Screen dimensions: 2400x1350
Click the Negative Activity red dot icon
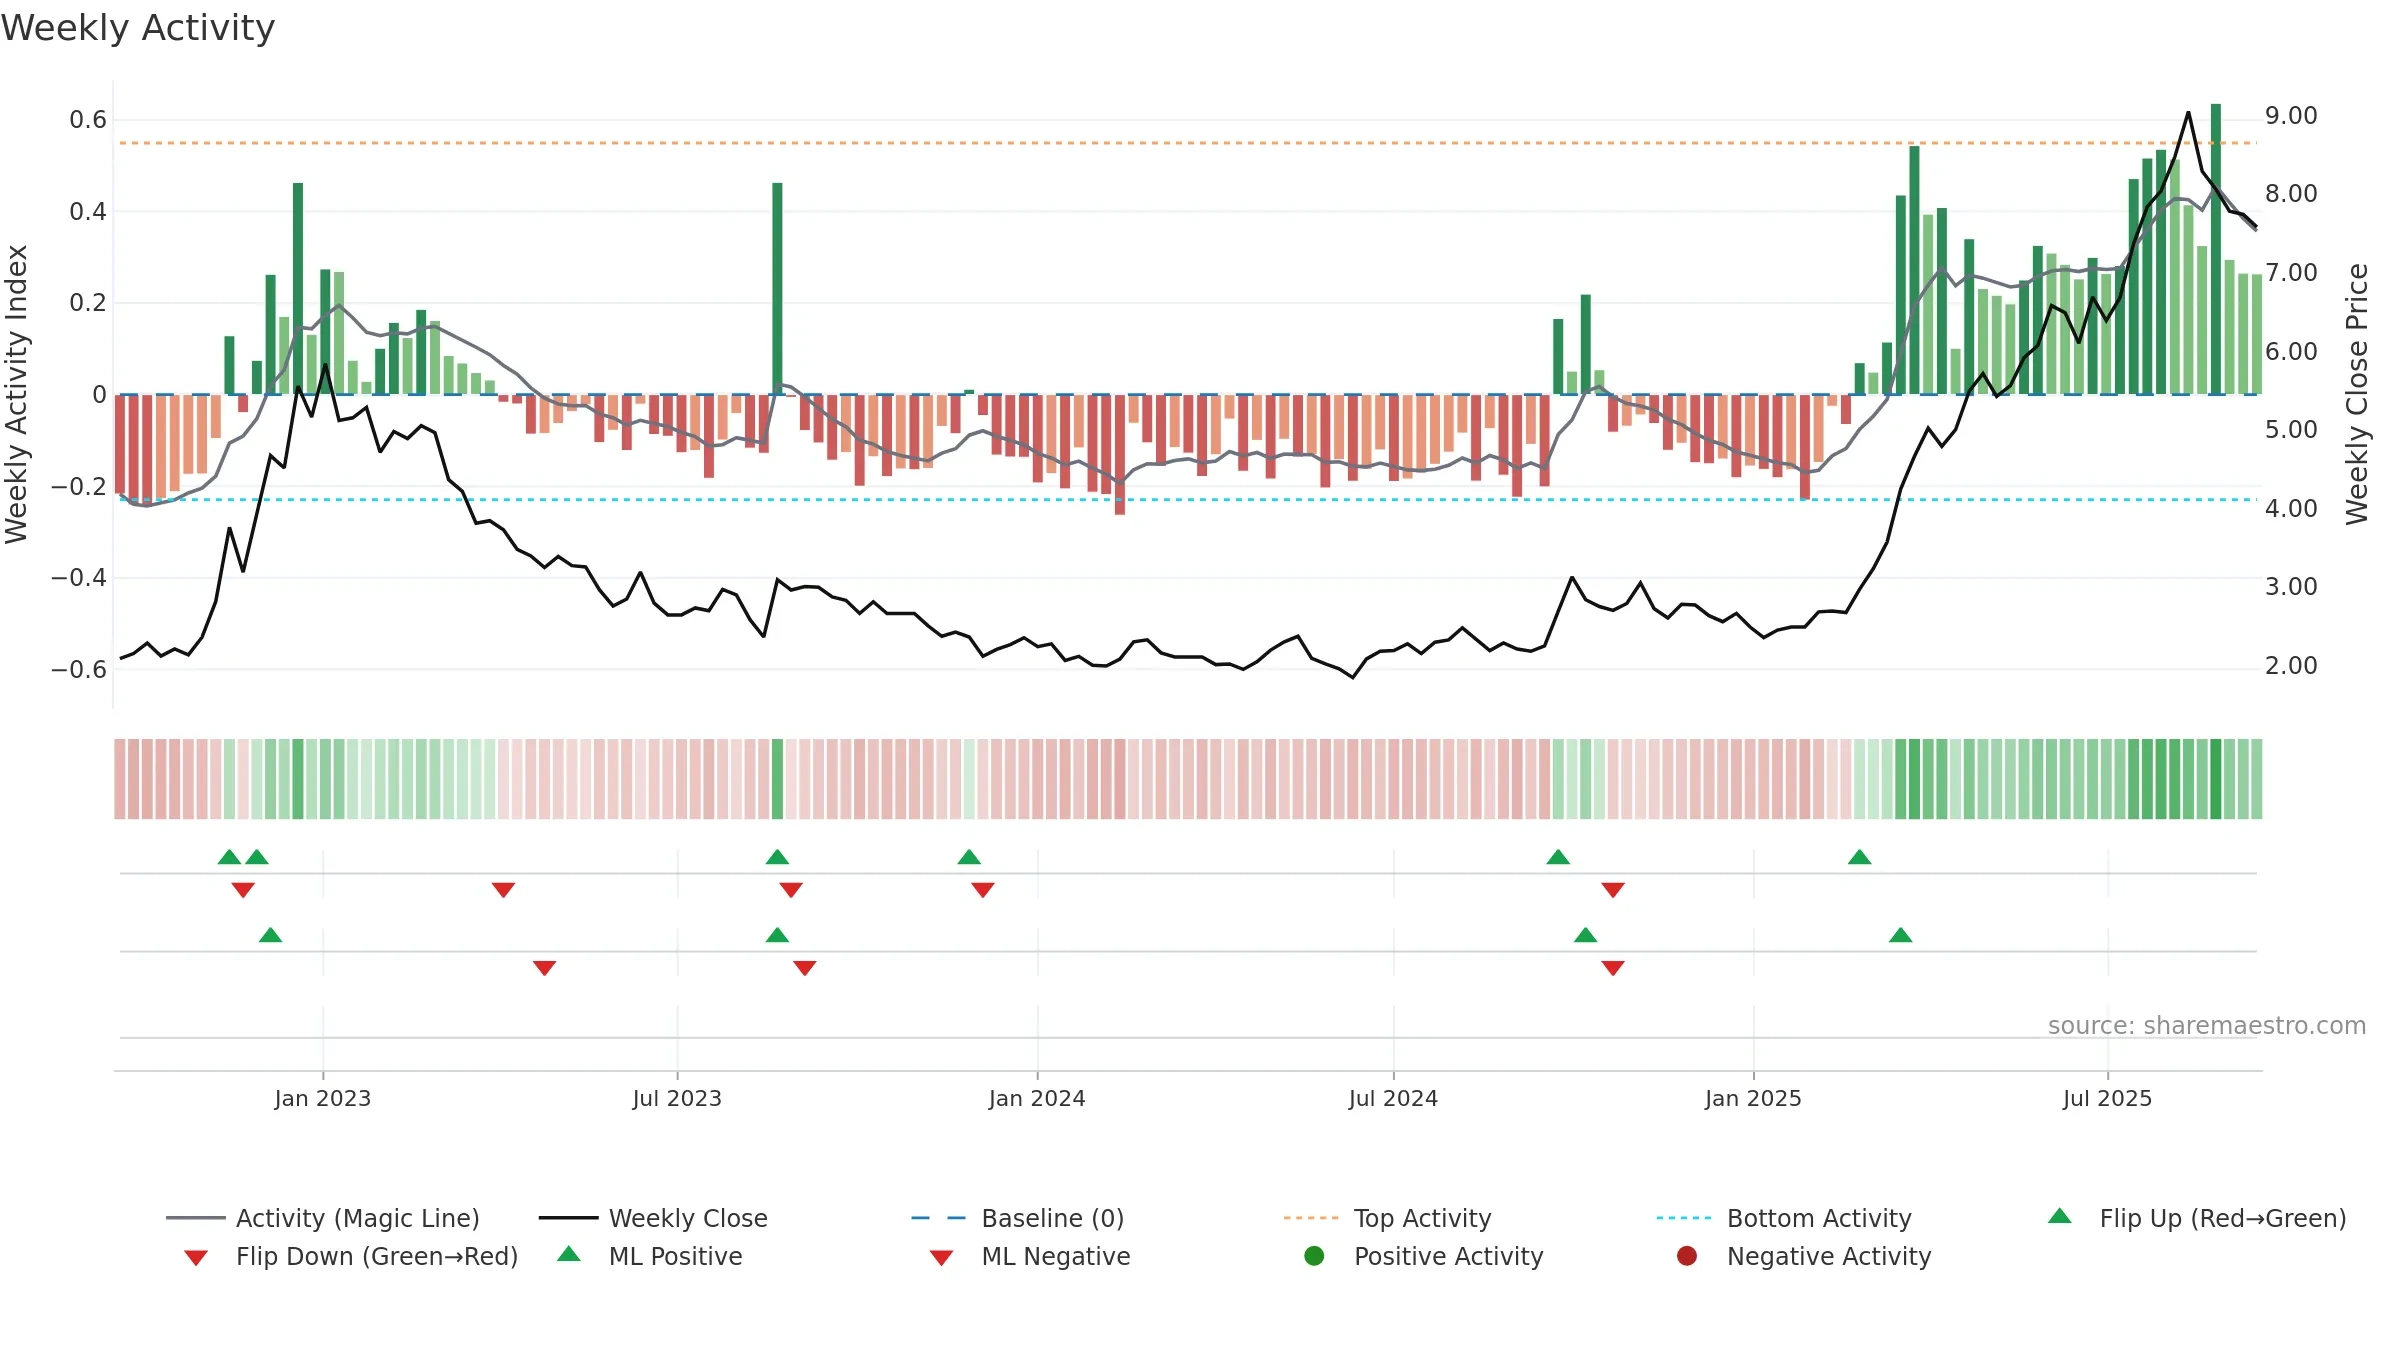pyautogui.click(x=1687, y=1256)
